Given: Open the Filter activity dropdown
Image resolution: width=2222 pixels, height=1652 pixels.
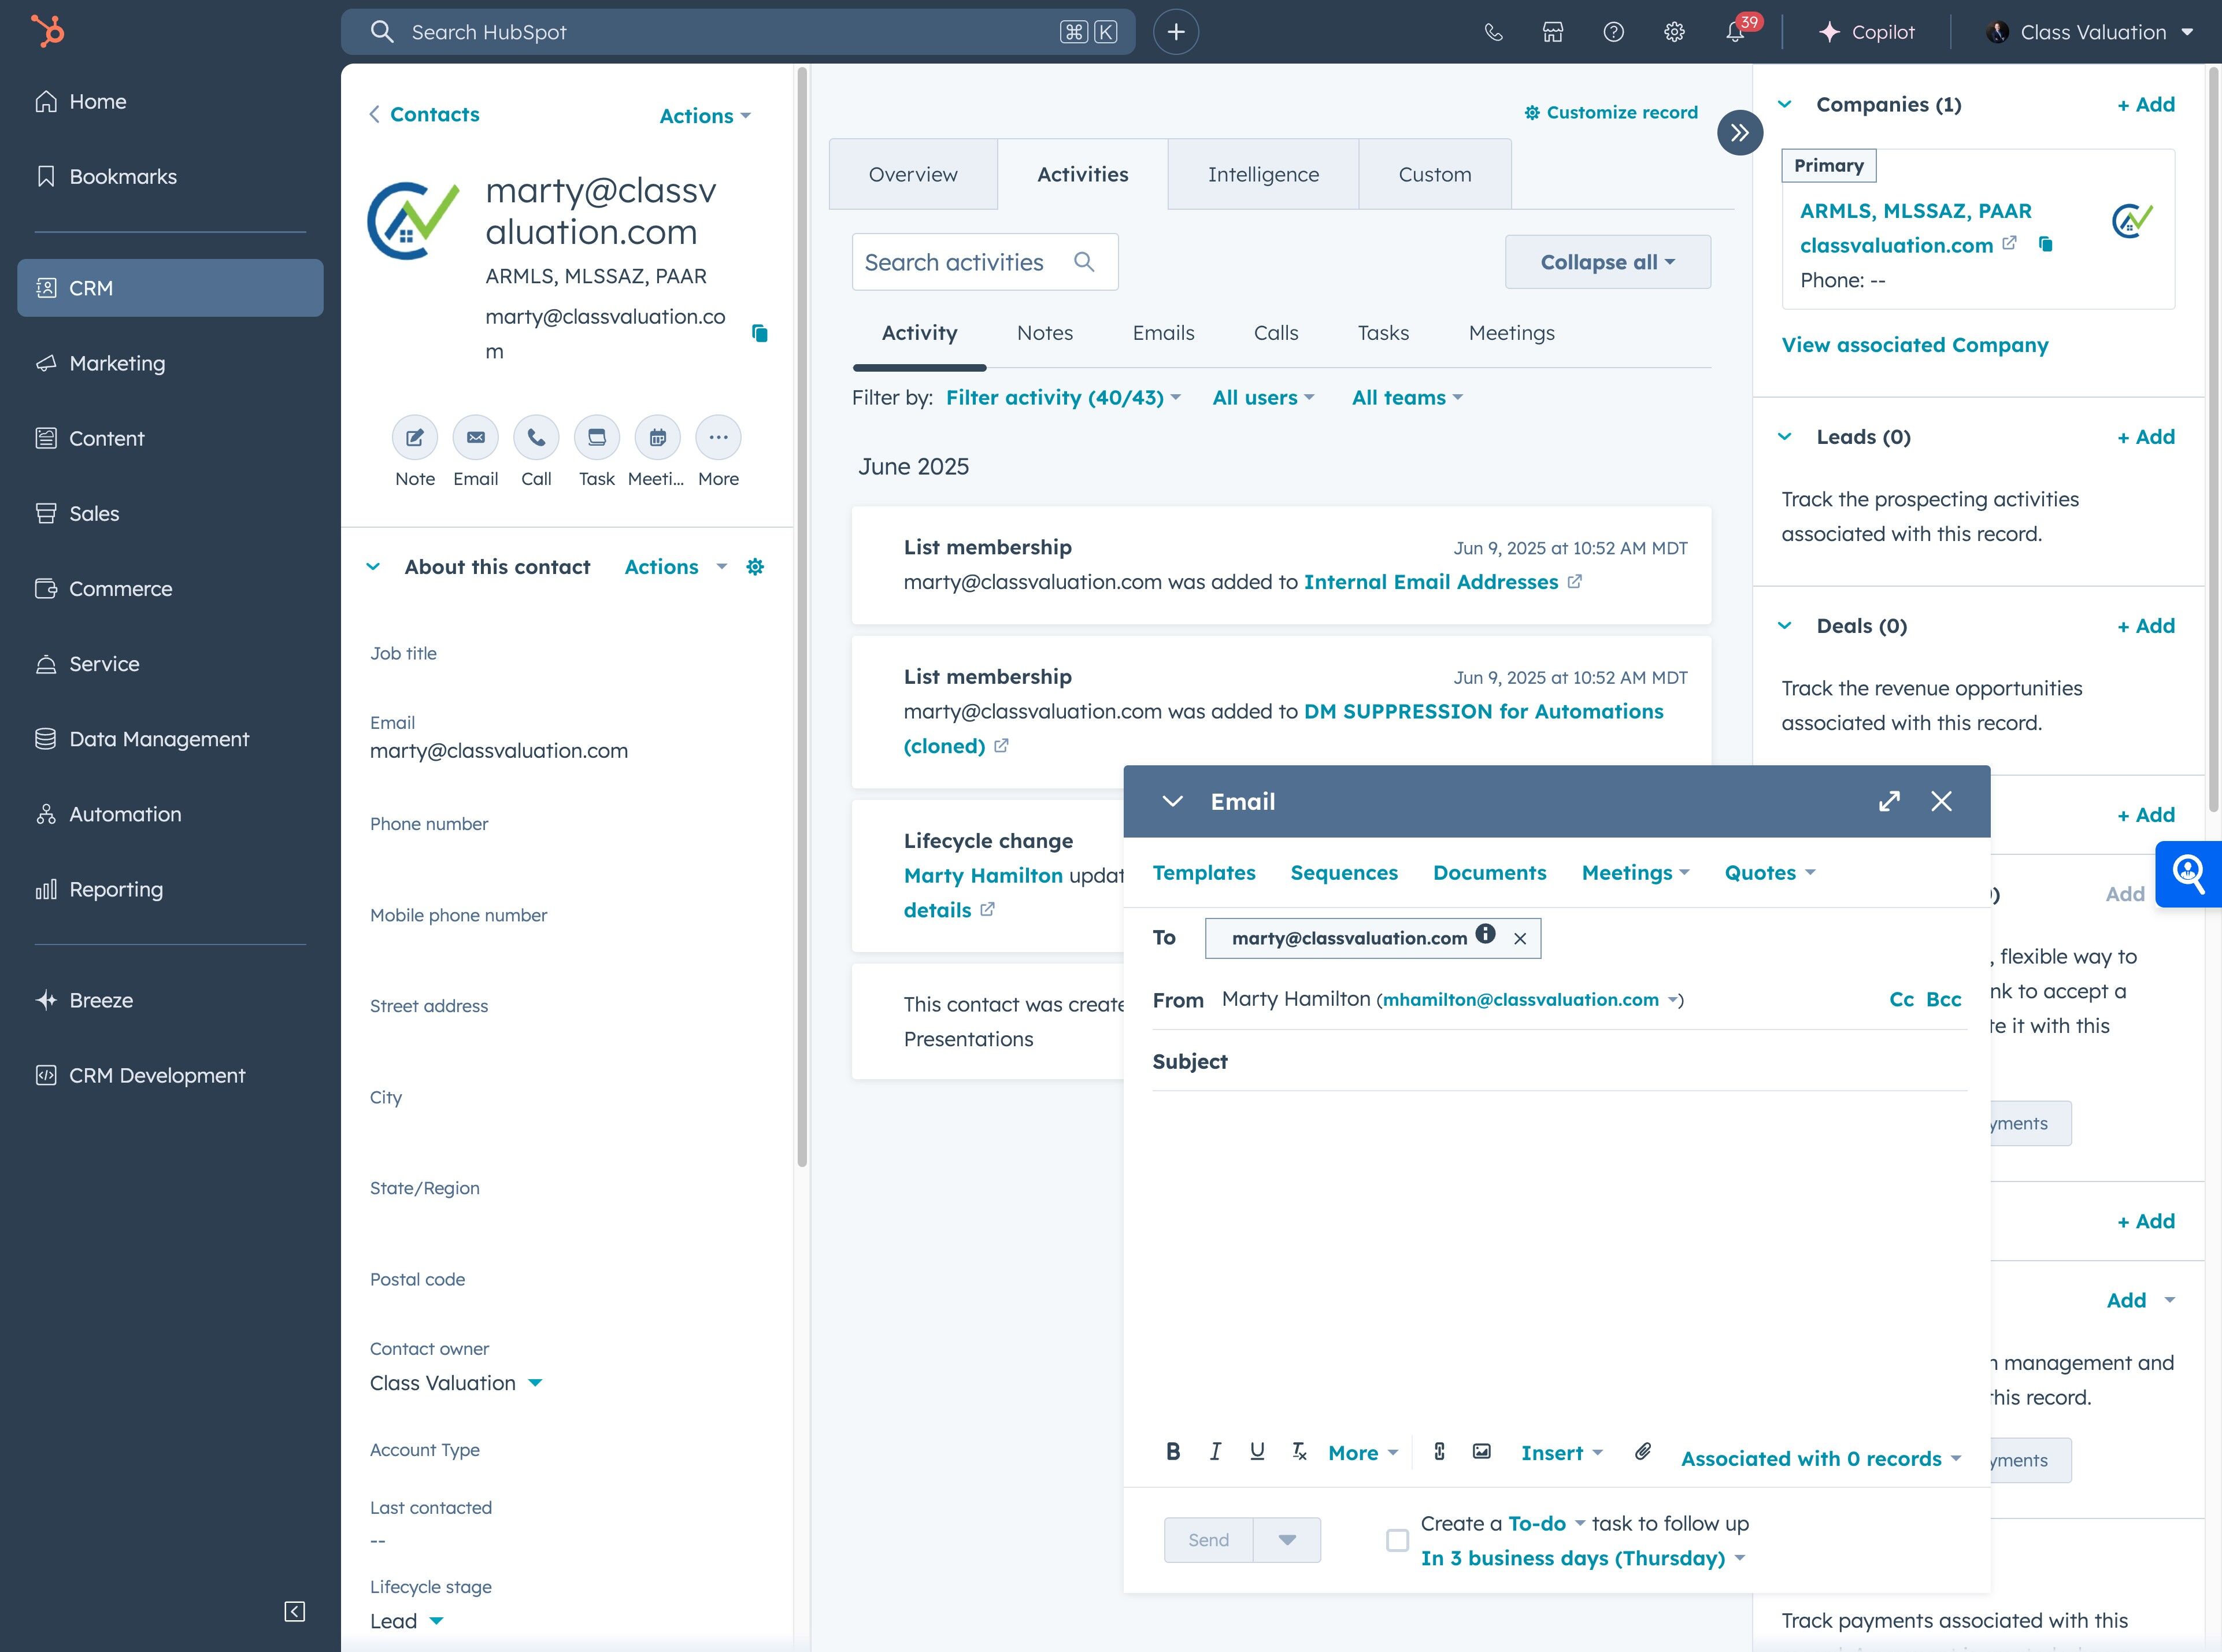Looking at the screenshot, I should point(1062,398).
